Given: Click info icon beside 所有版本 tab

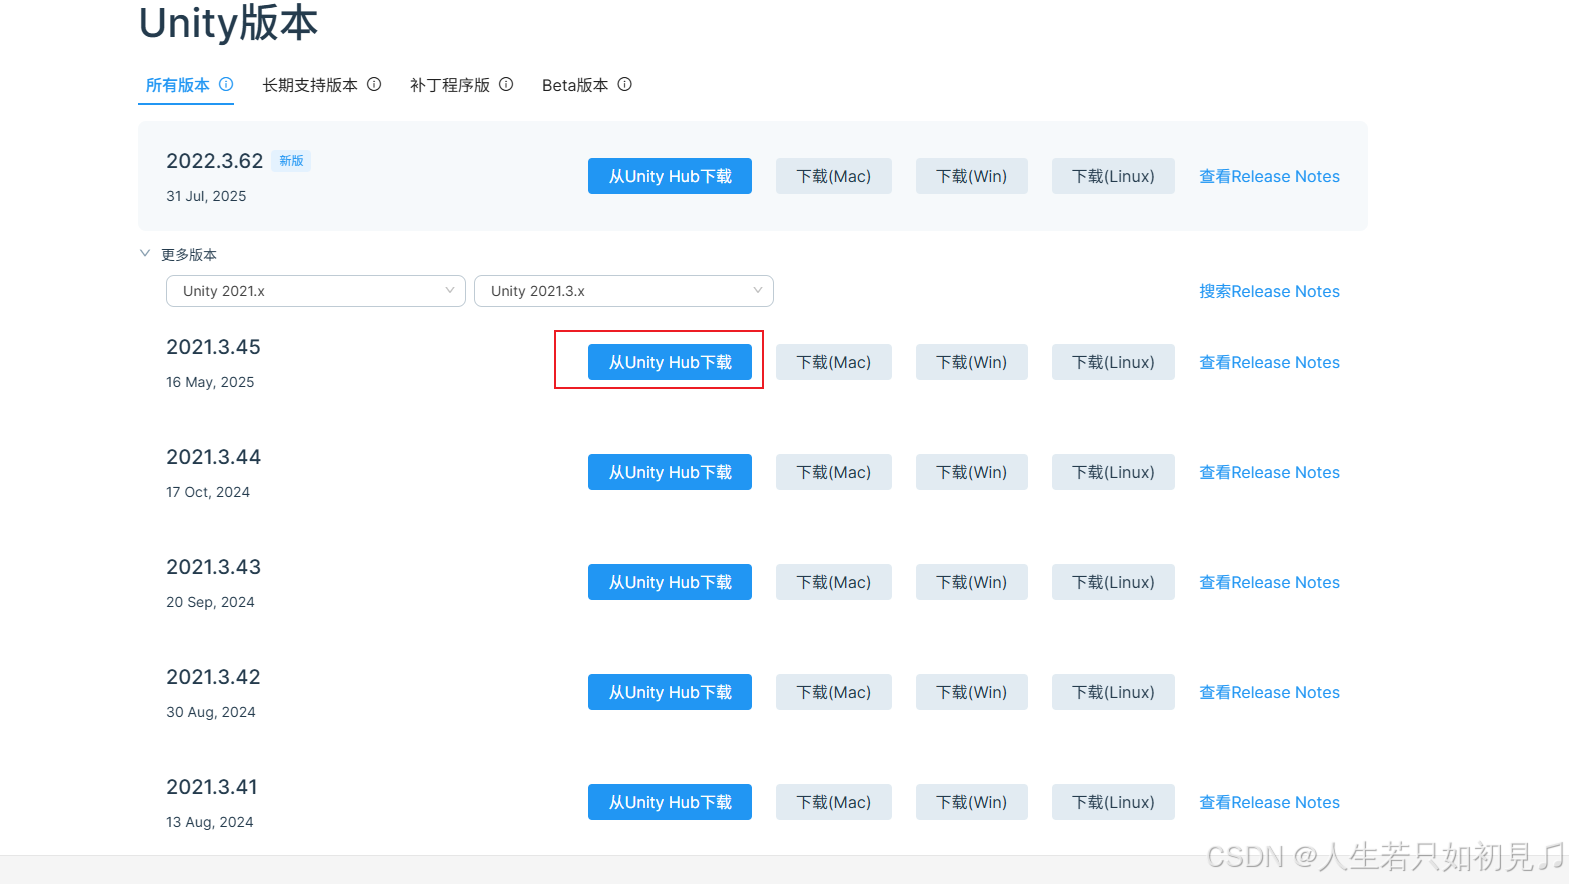Looking at the screenshot, I should click(x=226, y=84).
